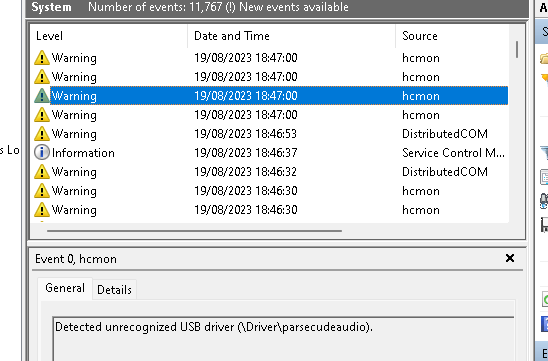The width and height of the screenshot is (548, 361).
Task: Click the warning icon on the 18:46:53 DistributedCOM row
Action: [42, 134]
